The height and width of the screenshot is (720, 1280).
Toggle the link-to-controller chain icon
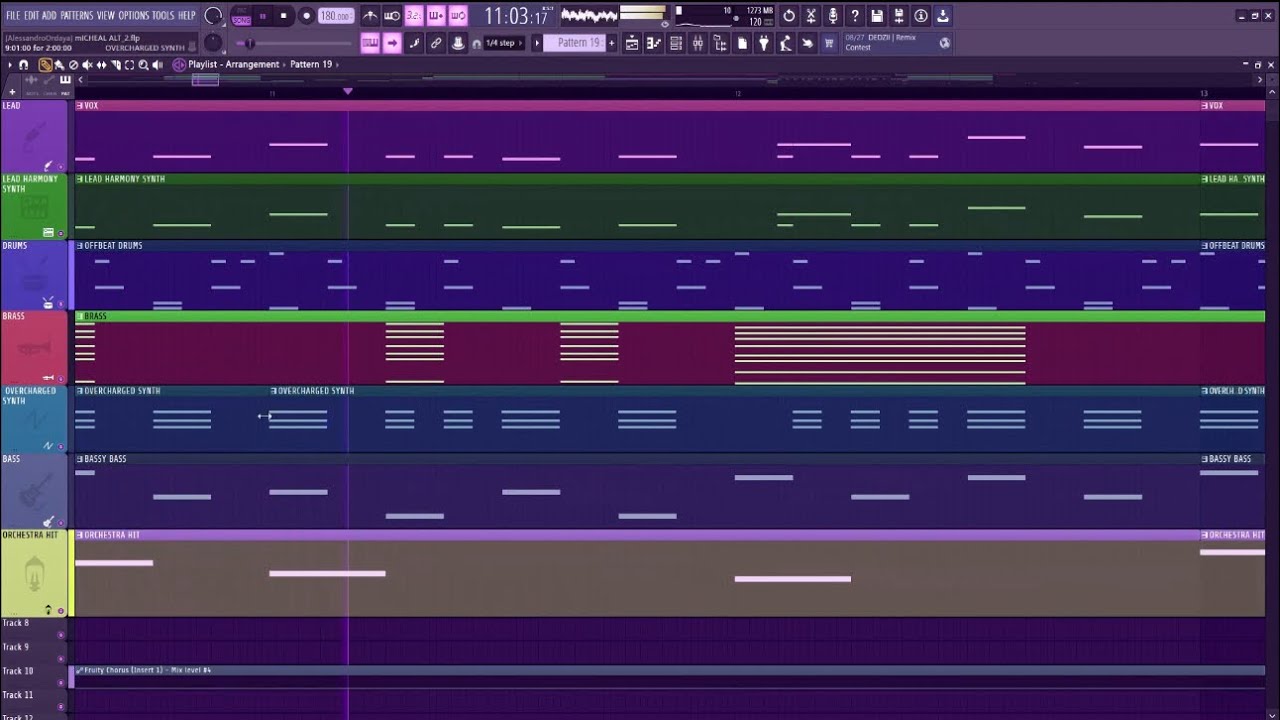[436, 43]
